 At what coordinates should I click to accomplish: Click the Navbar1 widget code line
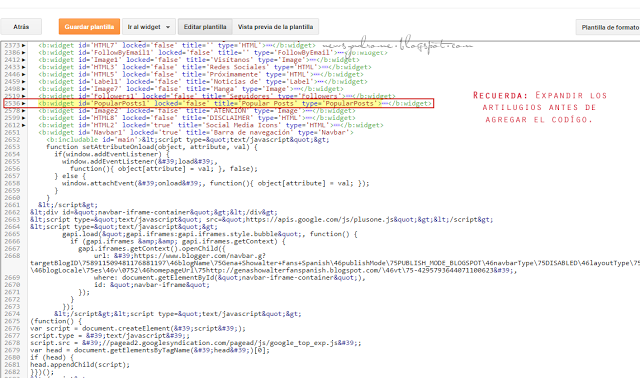(x=196, y=133)
